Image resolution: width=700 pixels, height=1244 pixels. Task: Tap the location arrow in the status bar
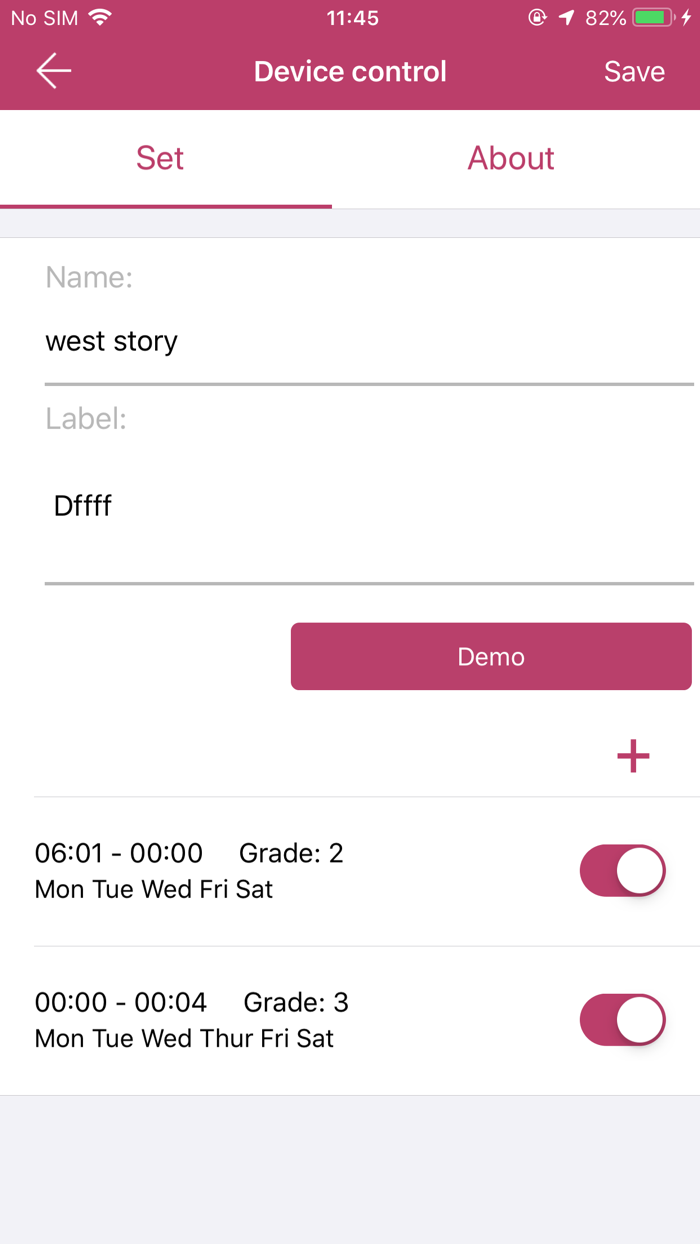click(x=568, y=17)
